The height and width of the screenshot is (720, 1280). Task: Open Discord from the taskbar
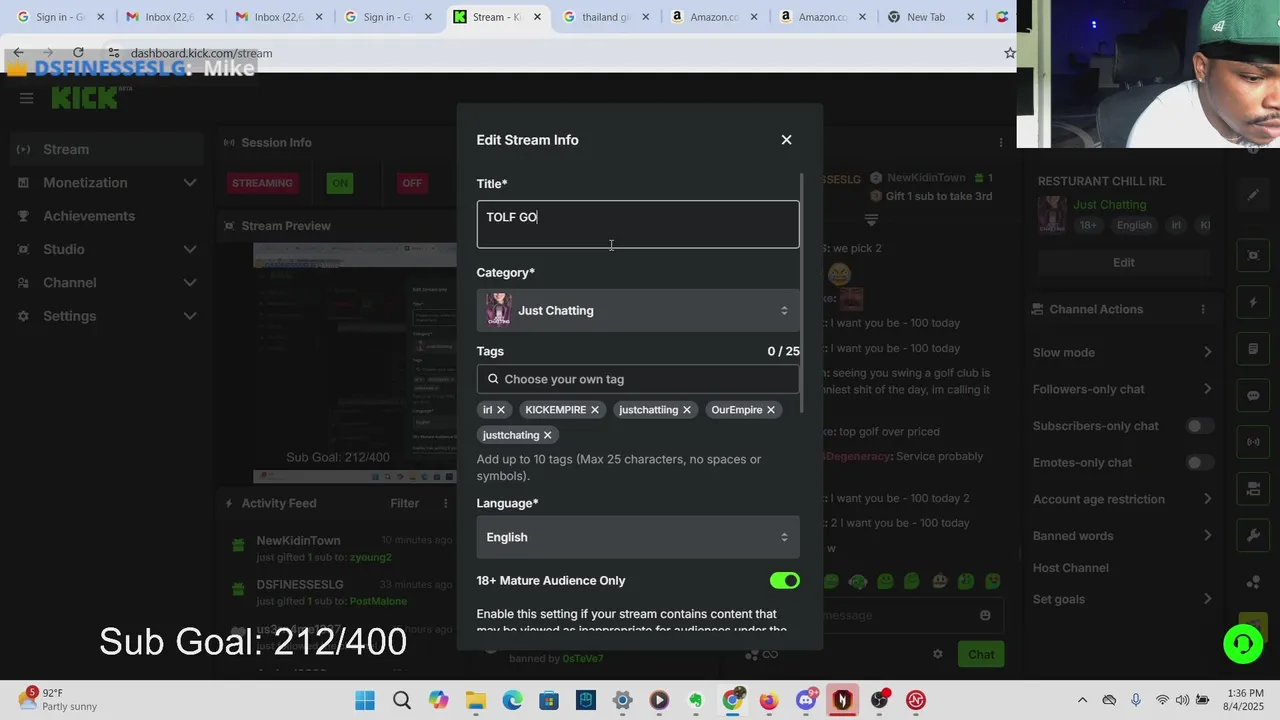point(805,701)
